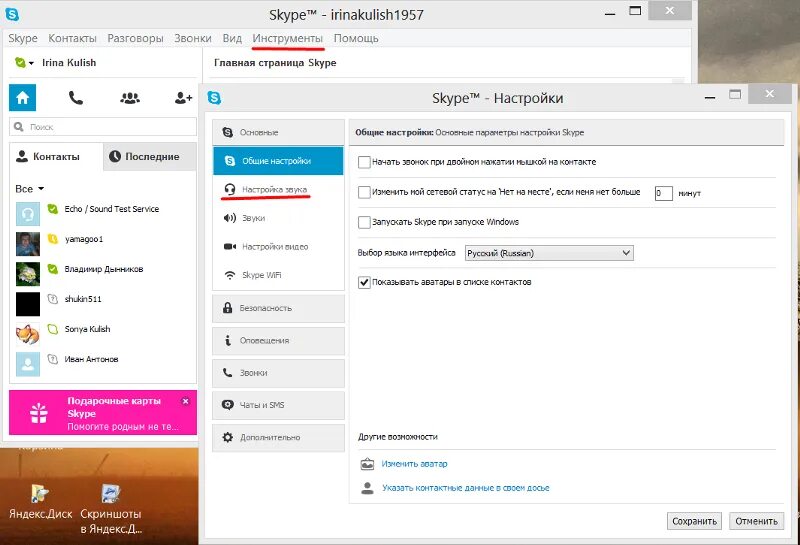Click the search magnifier icon
This screenshot has width=800, height=545.
(x=19, y=127)
